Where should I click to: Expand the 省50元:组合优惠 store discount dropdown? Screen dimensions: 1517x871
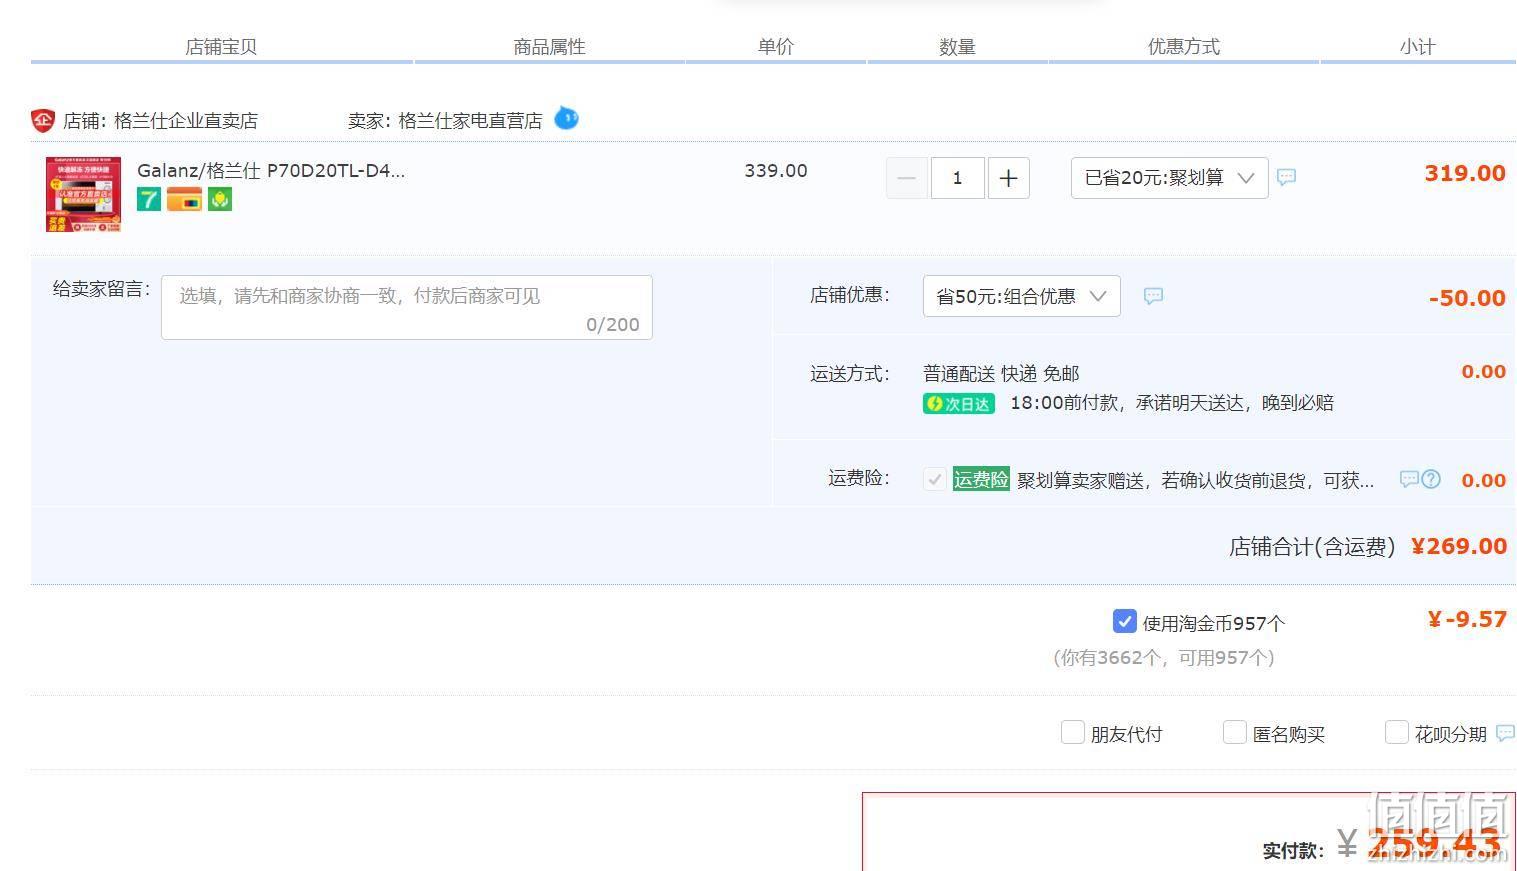1021,296
